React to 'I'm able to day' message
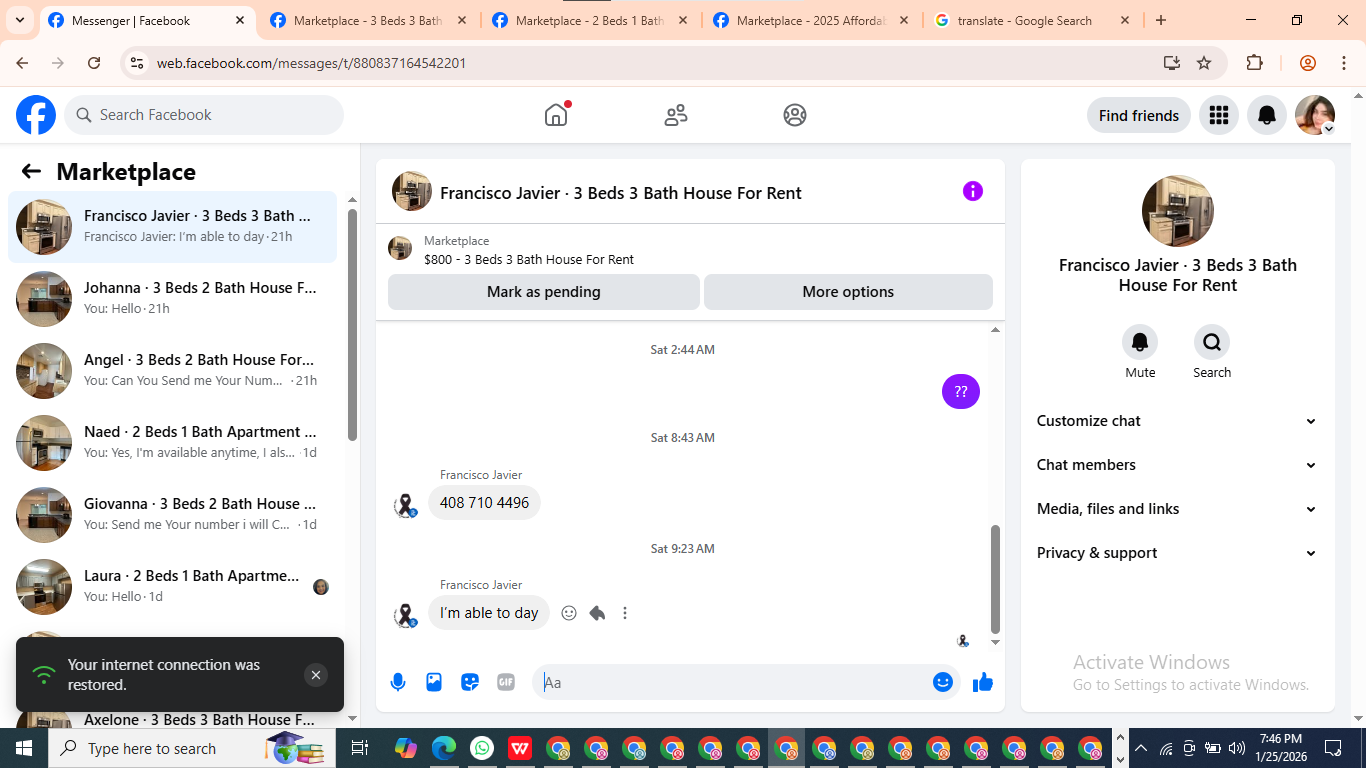1366x768 pixels. pos(569,613)
